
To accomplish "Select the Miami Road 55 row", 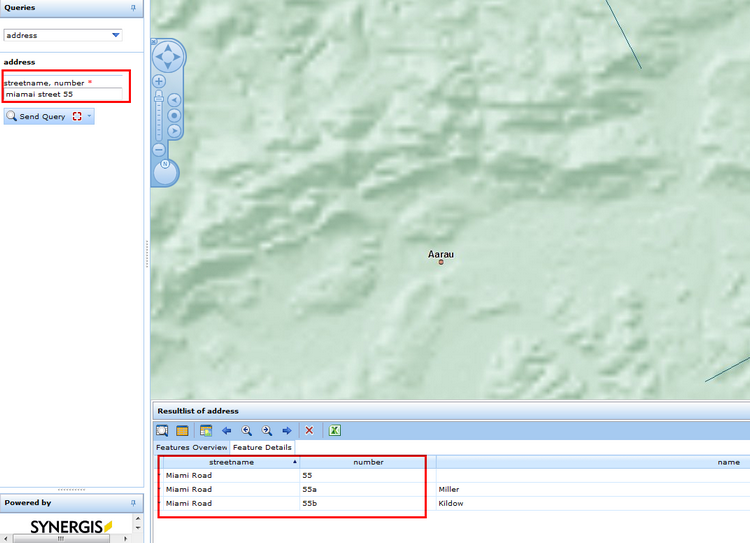I will coord(454,476).
